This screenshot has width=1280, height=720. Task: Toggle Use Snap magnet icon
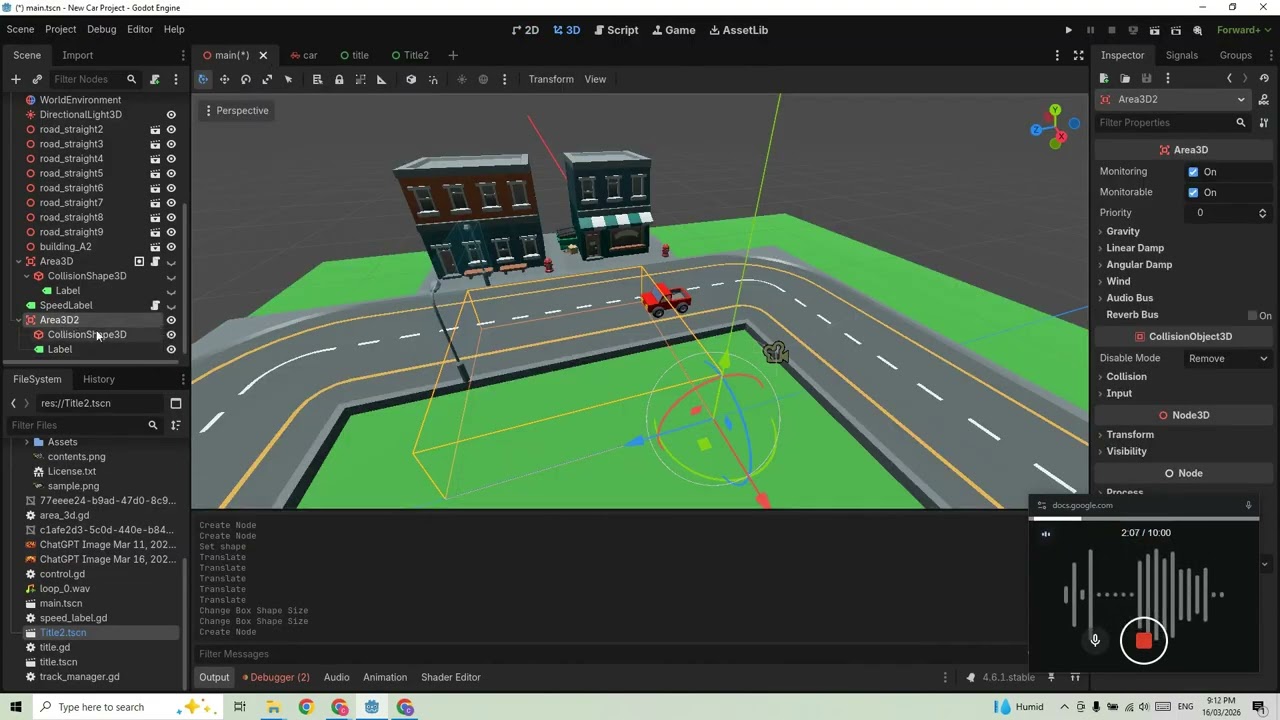point(433,79)
